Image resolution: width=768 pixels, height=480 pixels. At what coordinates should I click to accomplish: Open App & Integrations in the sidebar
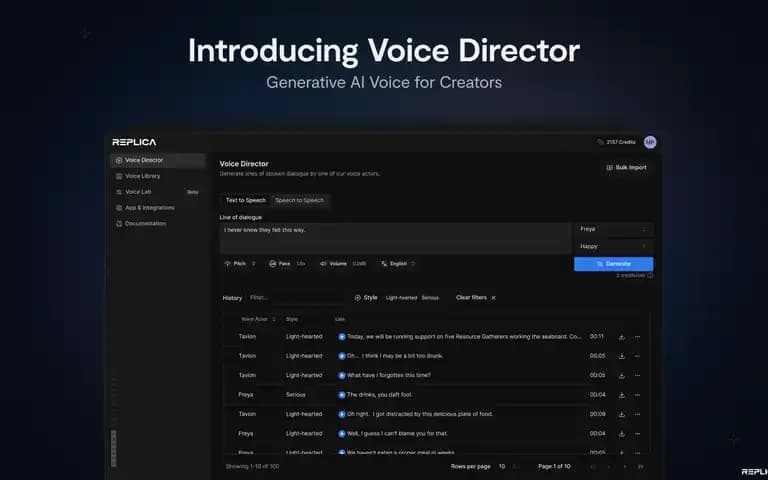[157, 208]
